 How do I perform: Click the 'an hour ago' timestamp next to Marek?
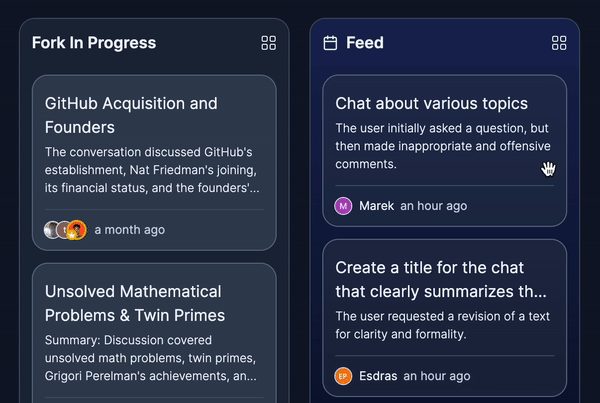[x=434, y=206]
